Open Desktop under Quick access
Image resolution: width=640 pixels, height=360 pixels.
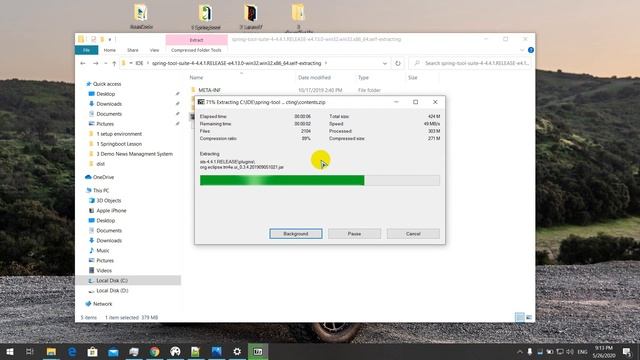tap(105, 94)
